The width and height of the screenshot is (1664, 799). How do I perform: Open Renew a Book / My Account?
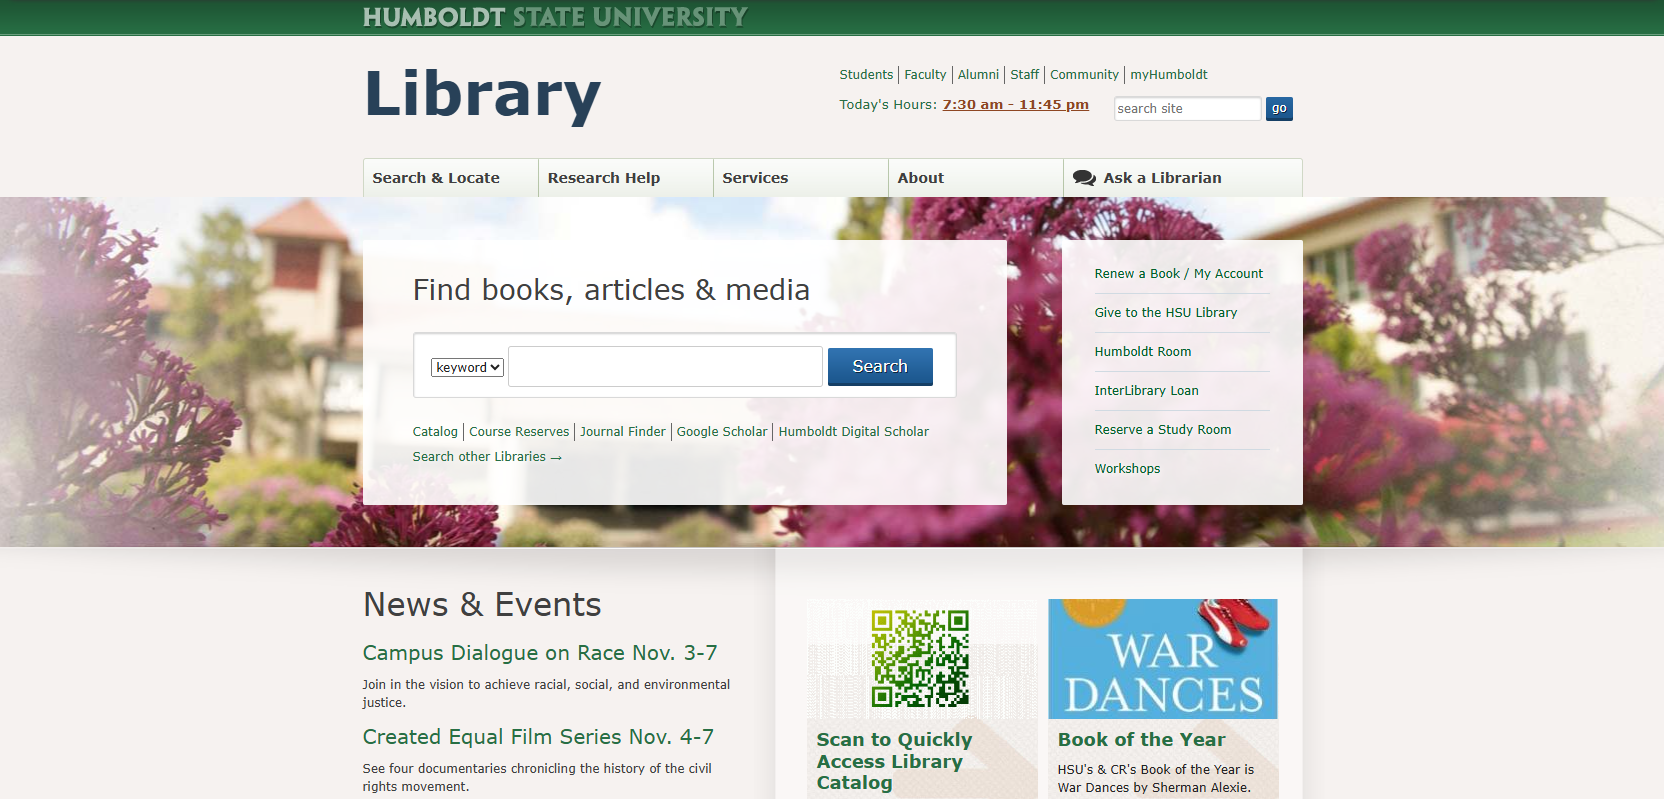[1178, 273]
